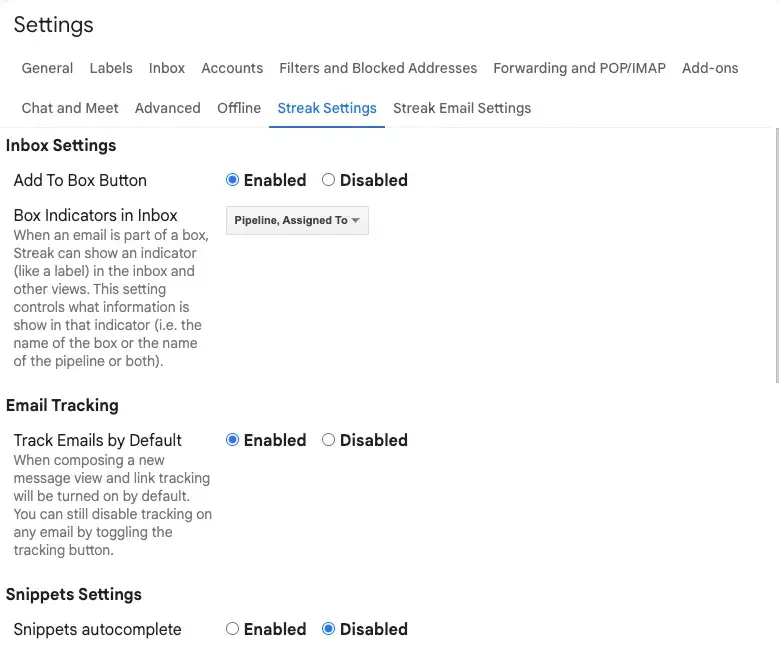Switch to the Add-ons tab

click(710, 68)
